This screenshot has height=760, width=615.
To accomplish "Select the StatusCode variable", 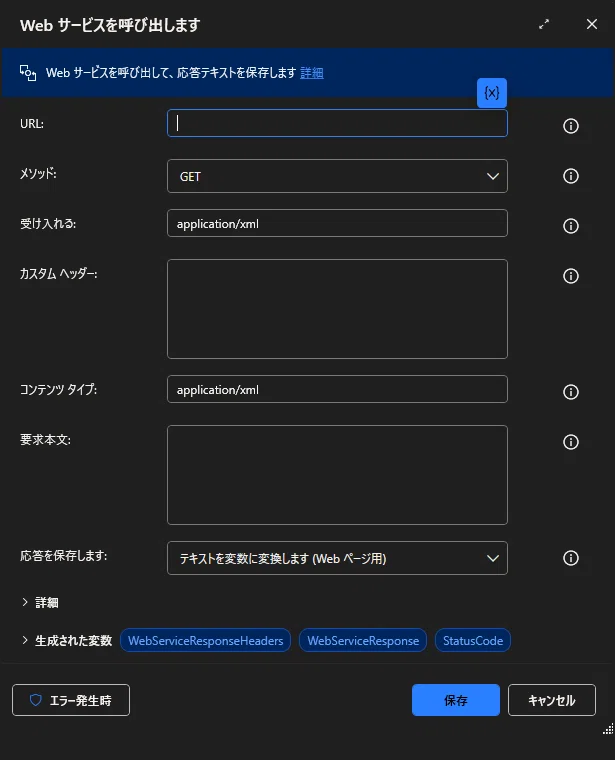I will (x=473, y=640).
